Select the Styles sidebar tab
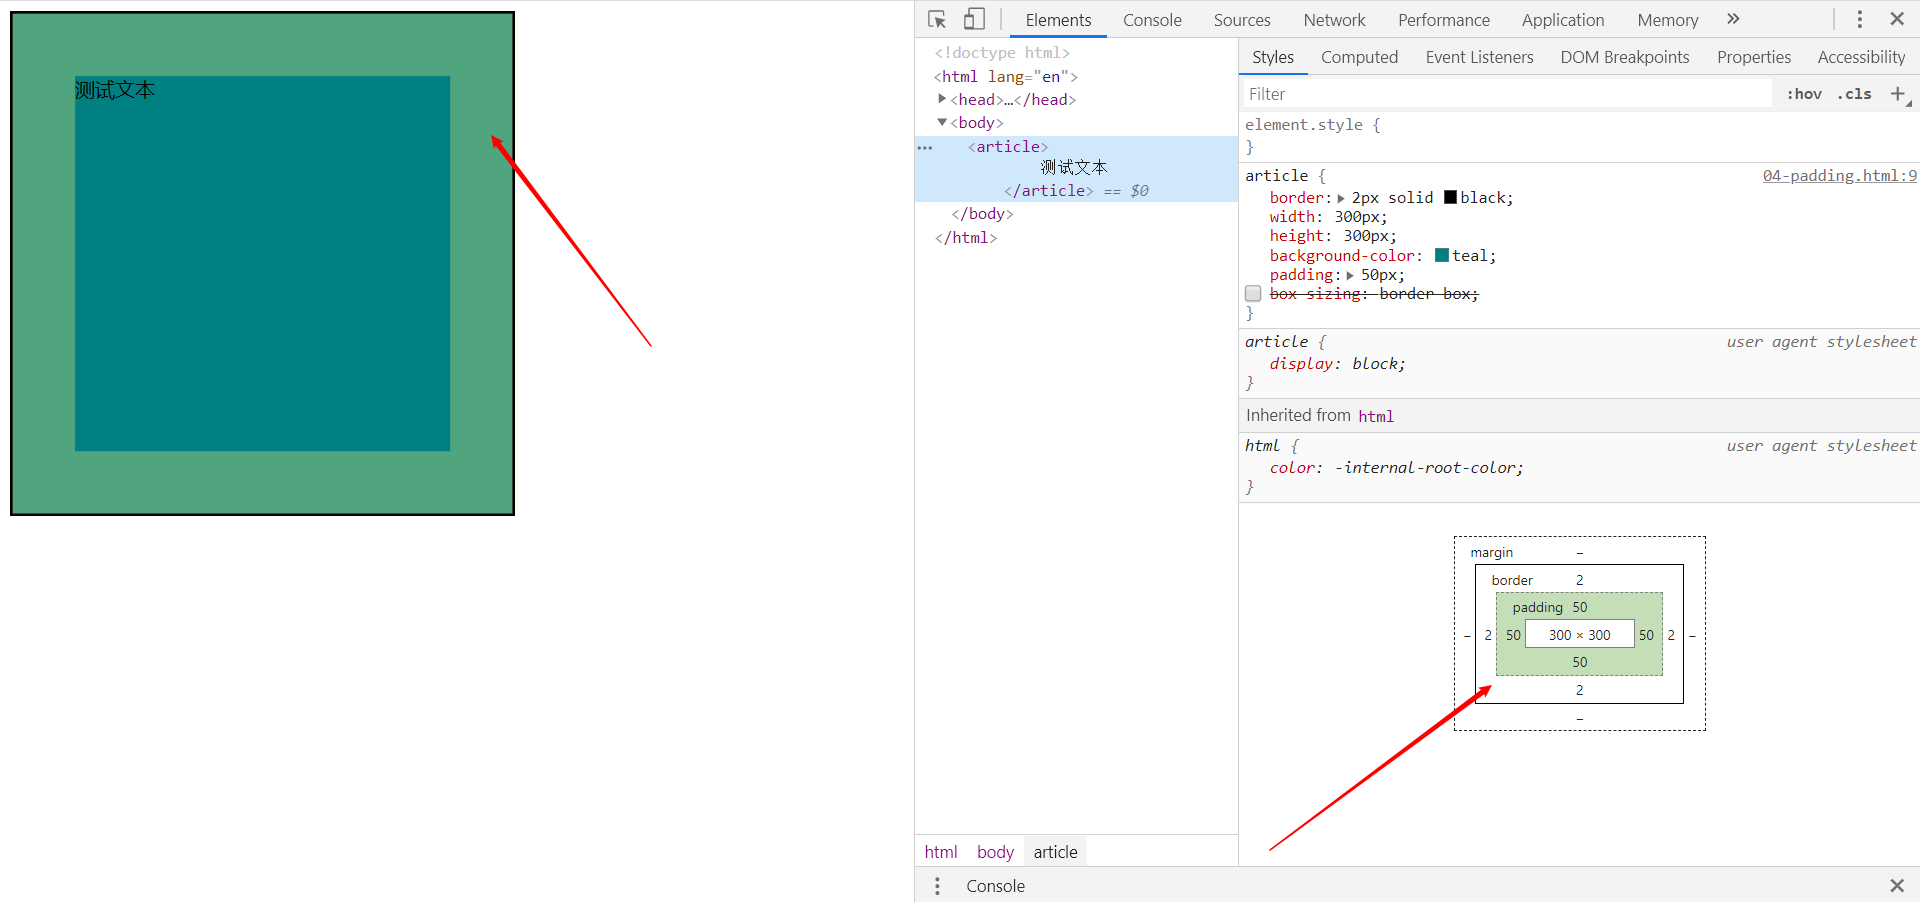Screen dimensions: 1920x902 [1273, 57]
